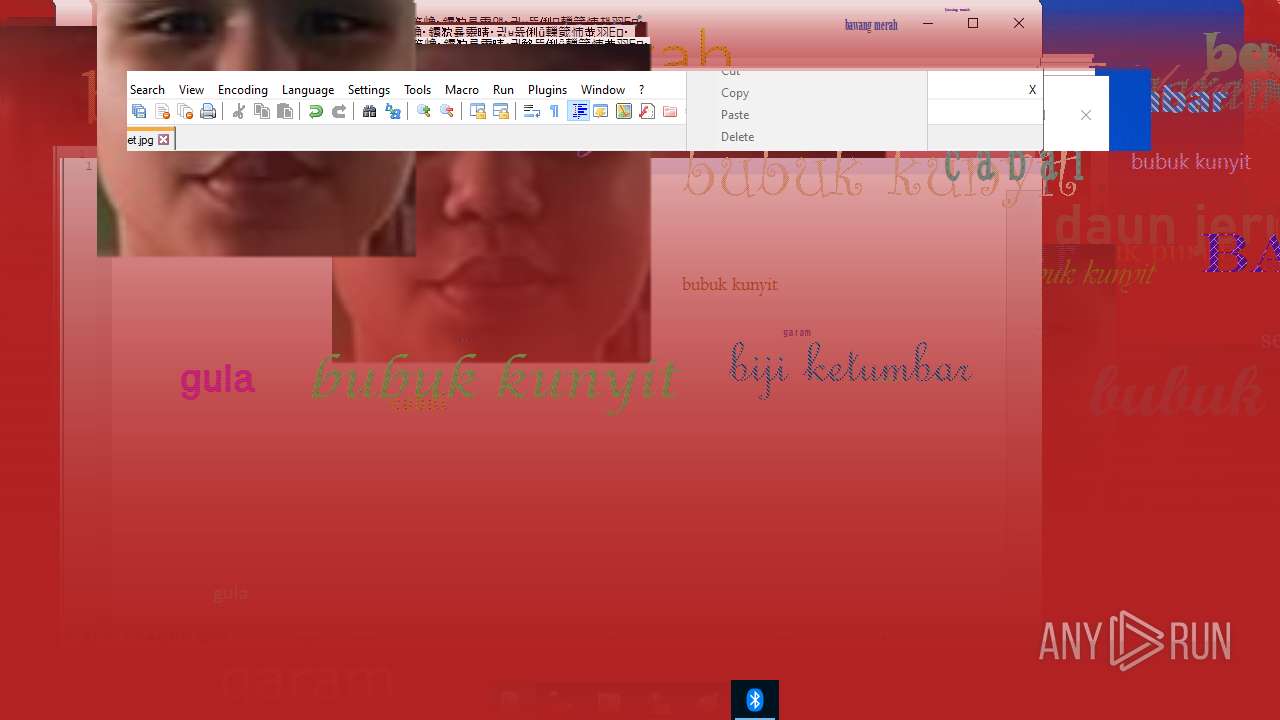
Task: Click the Paste clipboard toolbar icon
Action: coord(285,111)
